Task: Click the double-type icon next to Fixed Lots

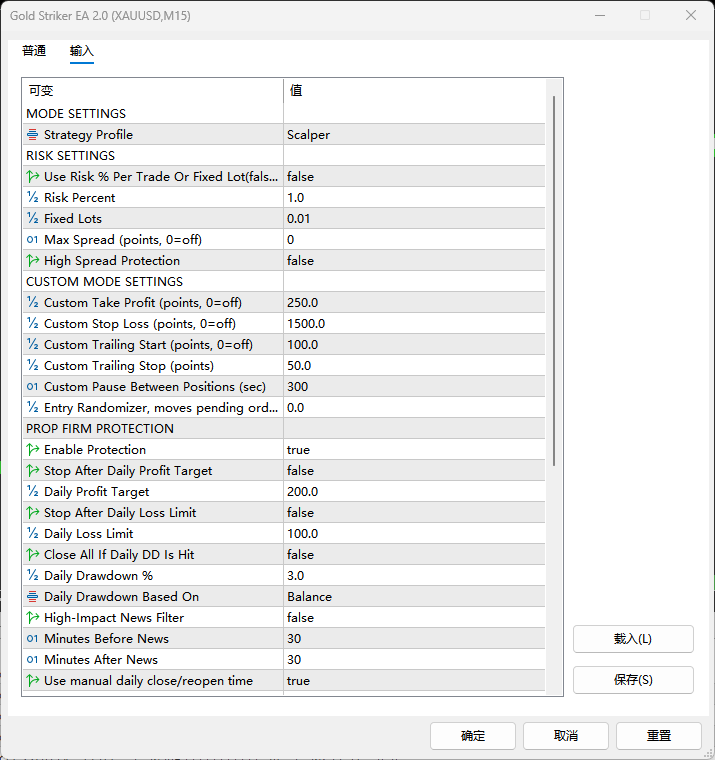Action: coord(32,218)
